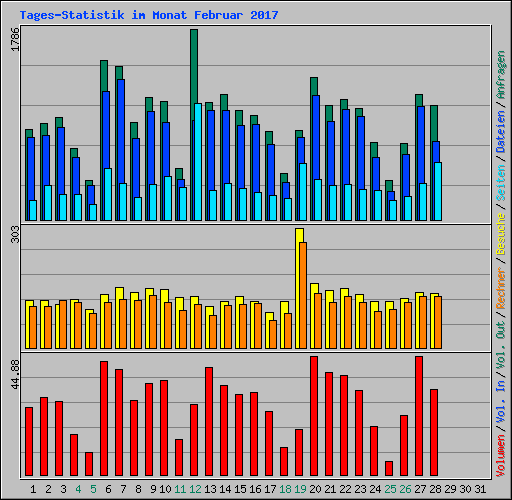Click the 'Anfragen' legend label

(x=500, y=75)
